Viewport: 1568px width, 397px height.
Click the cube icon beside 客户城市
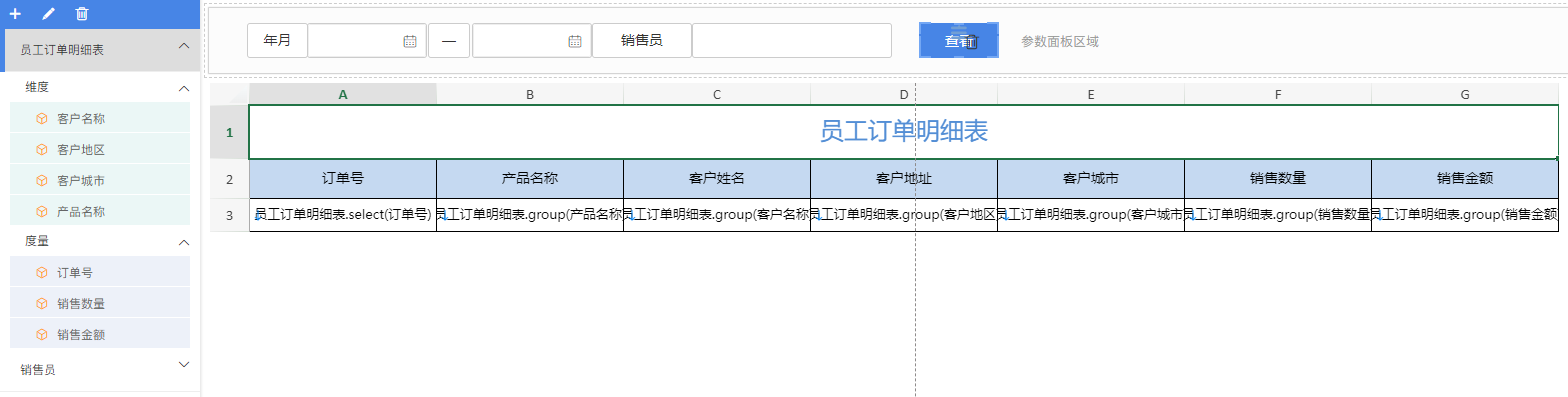coord(42,180)
